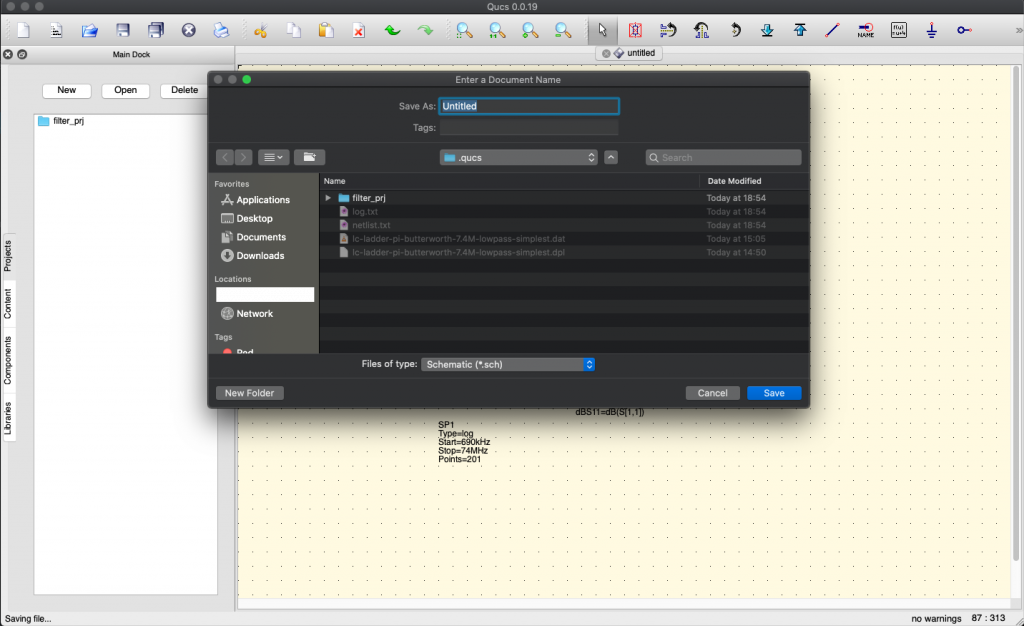Close the untitled tab via its X
1024x626 pixels.
(606, 54)
